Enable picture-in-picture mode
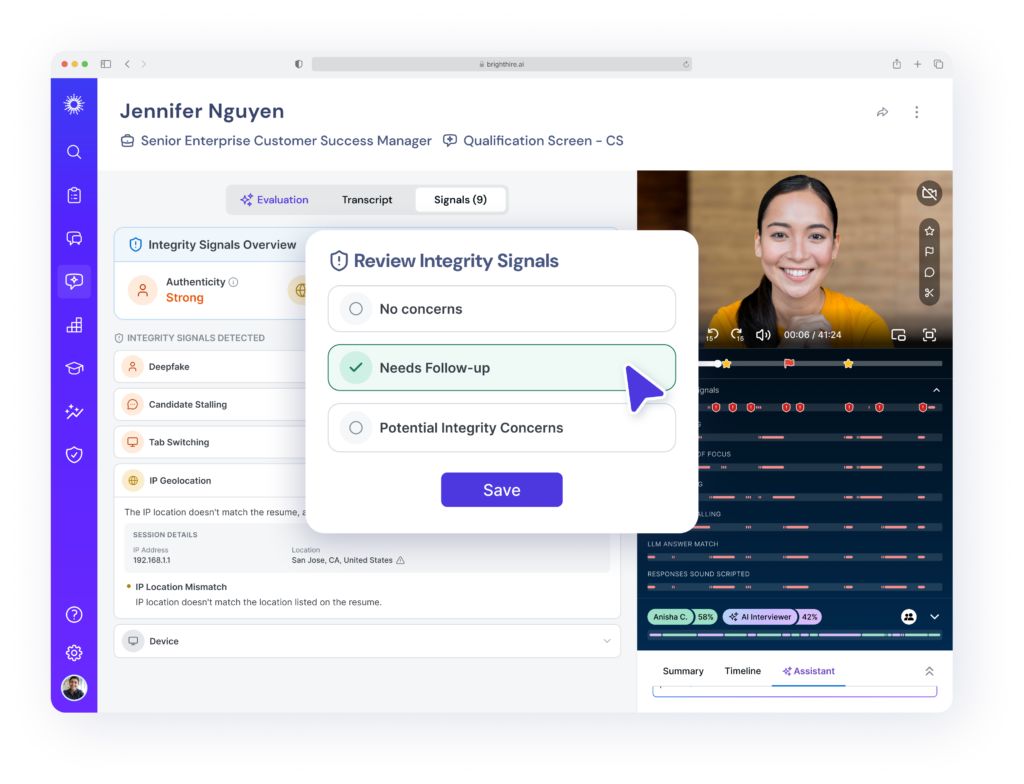The height and width of the screenshot is (784, 1024). pos(899,335)
